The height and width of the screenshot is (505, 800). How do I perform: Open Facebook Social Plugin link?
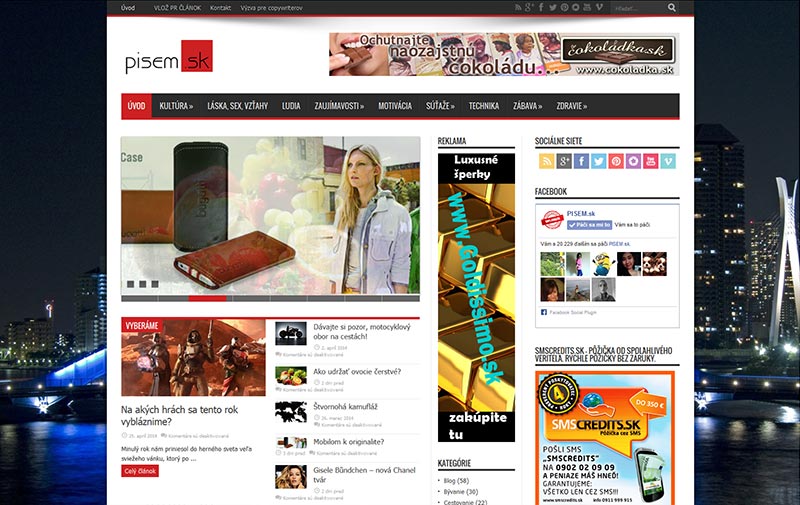tap(572, 312)
